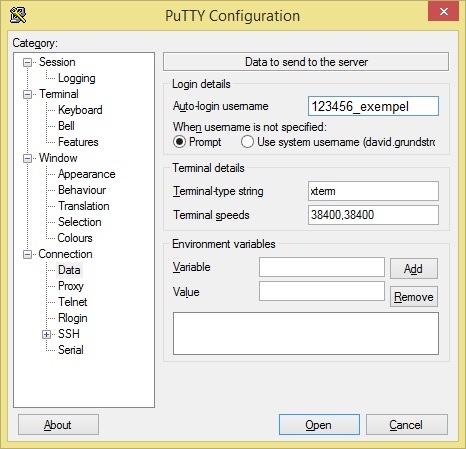Open the Session category
The height and width of the screenshot is (449, 466).
[x=57, y=62]
